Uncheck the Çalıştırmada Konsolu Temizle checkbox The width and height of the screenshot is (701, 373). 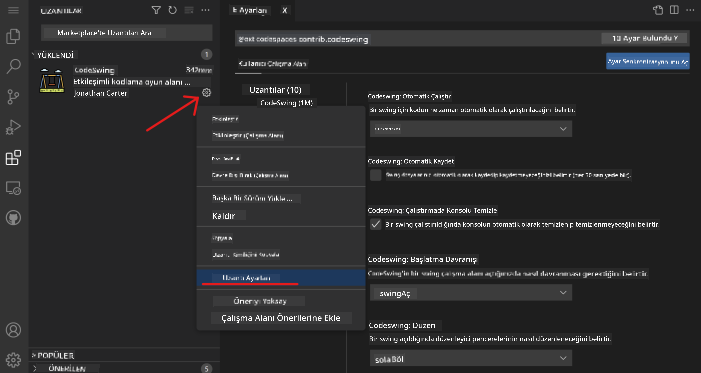376,224
